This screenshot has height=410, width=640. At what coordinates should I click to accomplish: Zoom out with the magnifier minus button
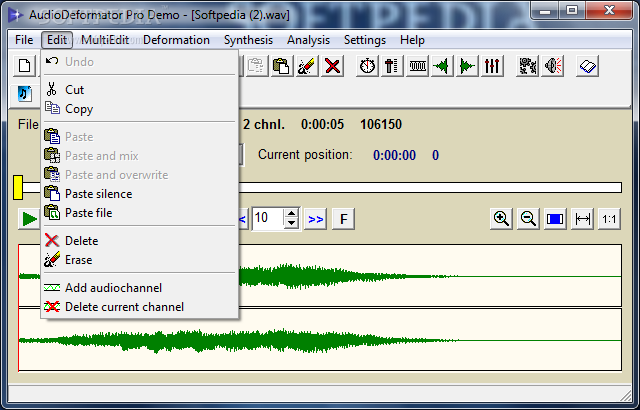pos(528,219)
